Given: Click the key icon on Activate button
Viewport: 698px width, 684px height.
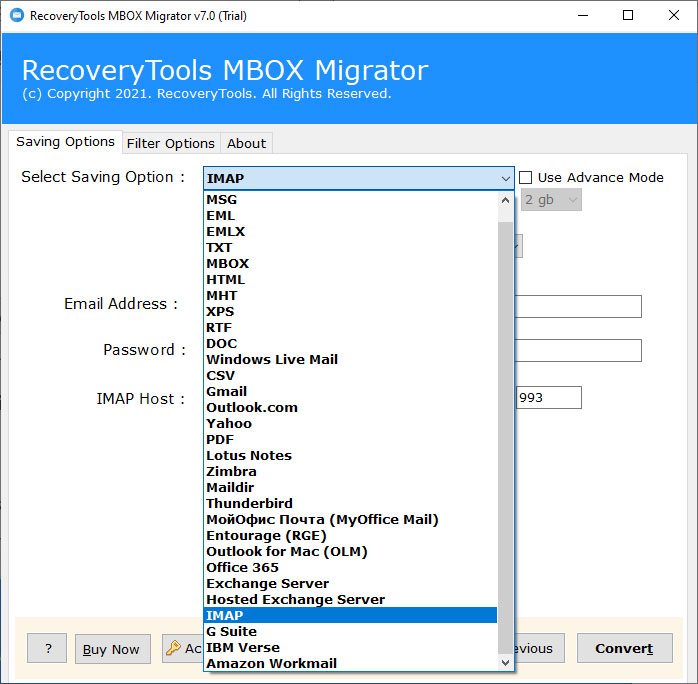Looking at the screenshot, I should 173,648.
